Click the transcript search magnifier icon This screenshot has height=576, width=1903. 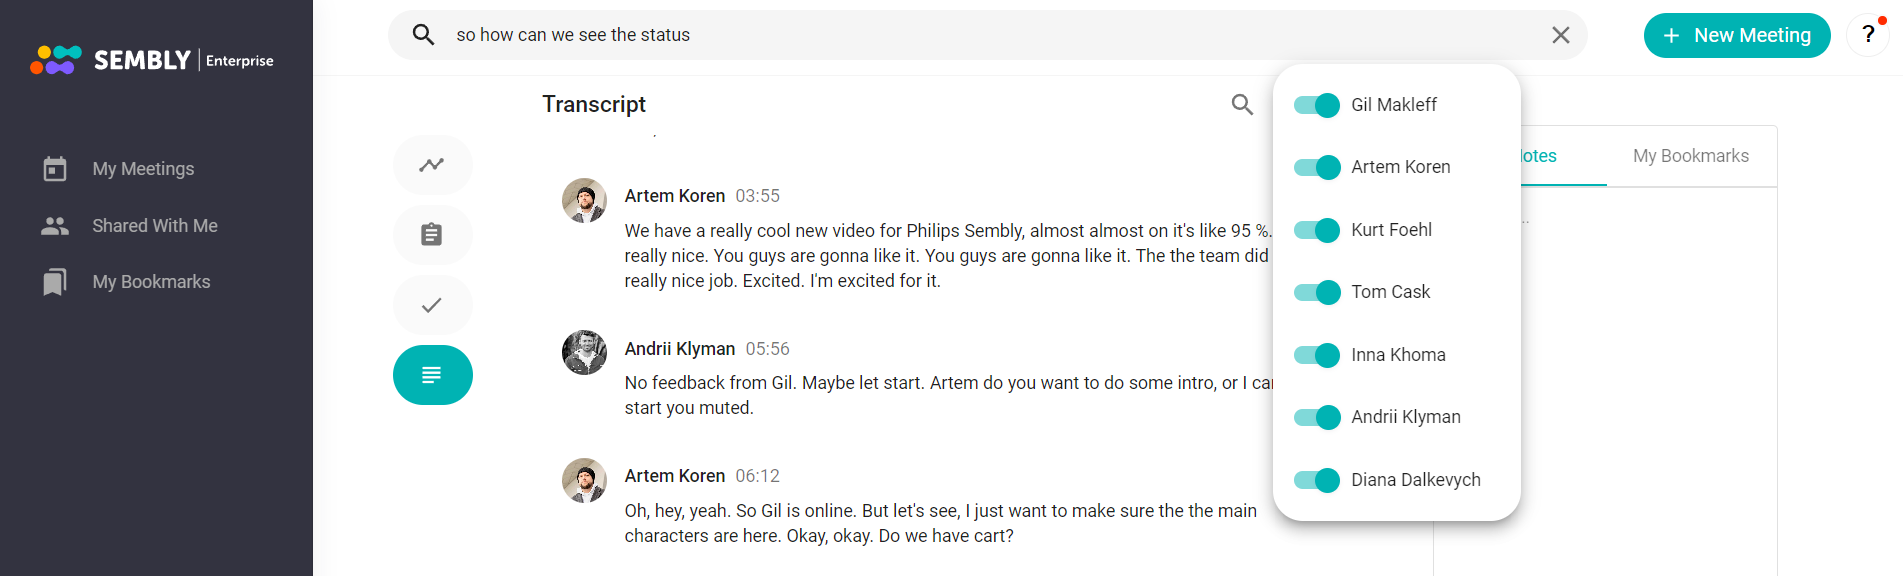1242,105
